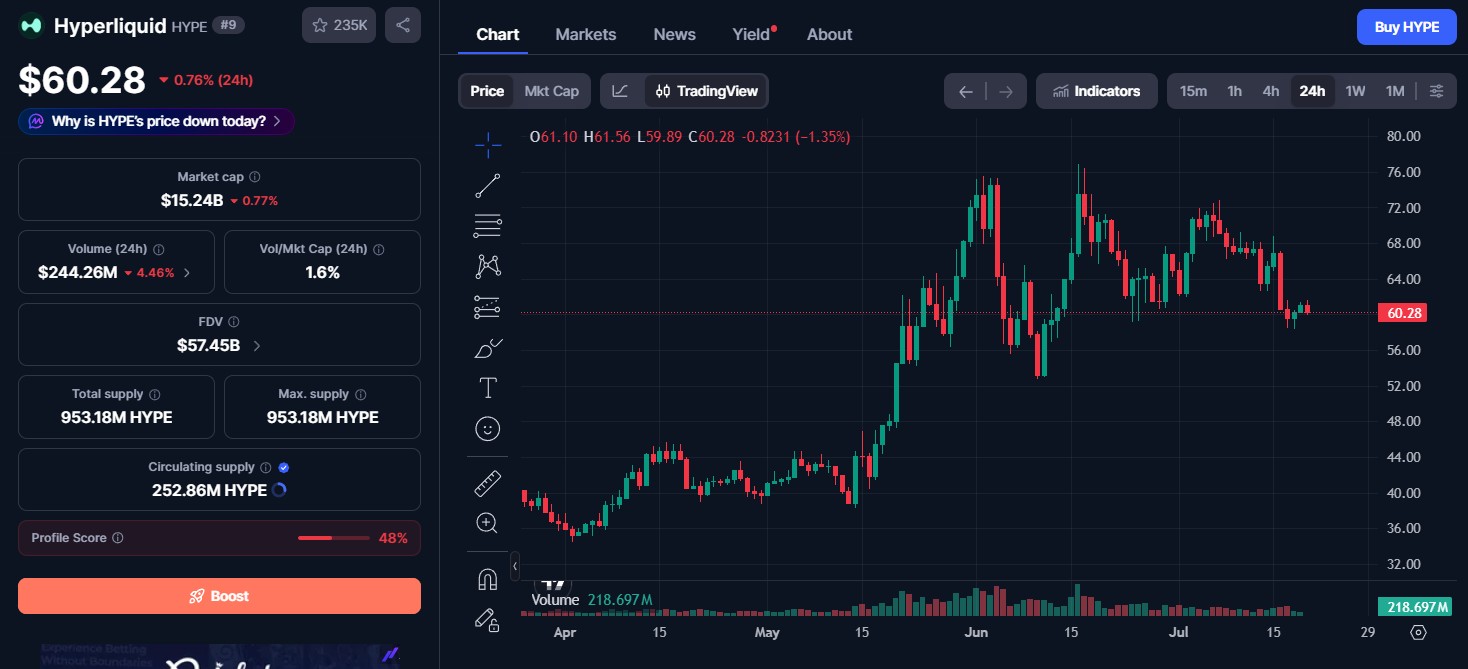Select the forecasting and measurement position tool
Image resolution: width=1468 pixels, height=669 pixels.
488,307
